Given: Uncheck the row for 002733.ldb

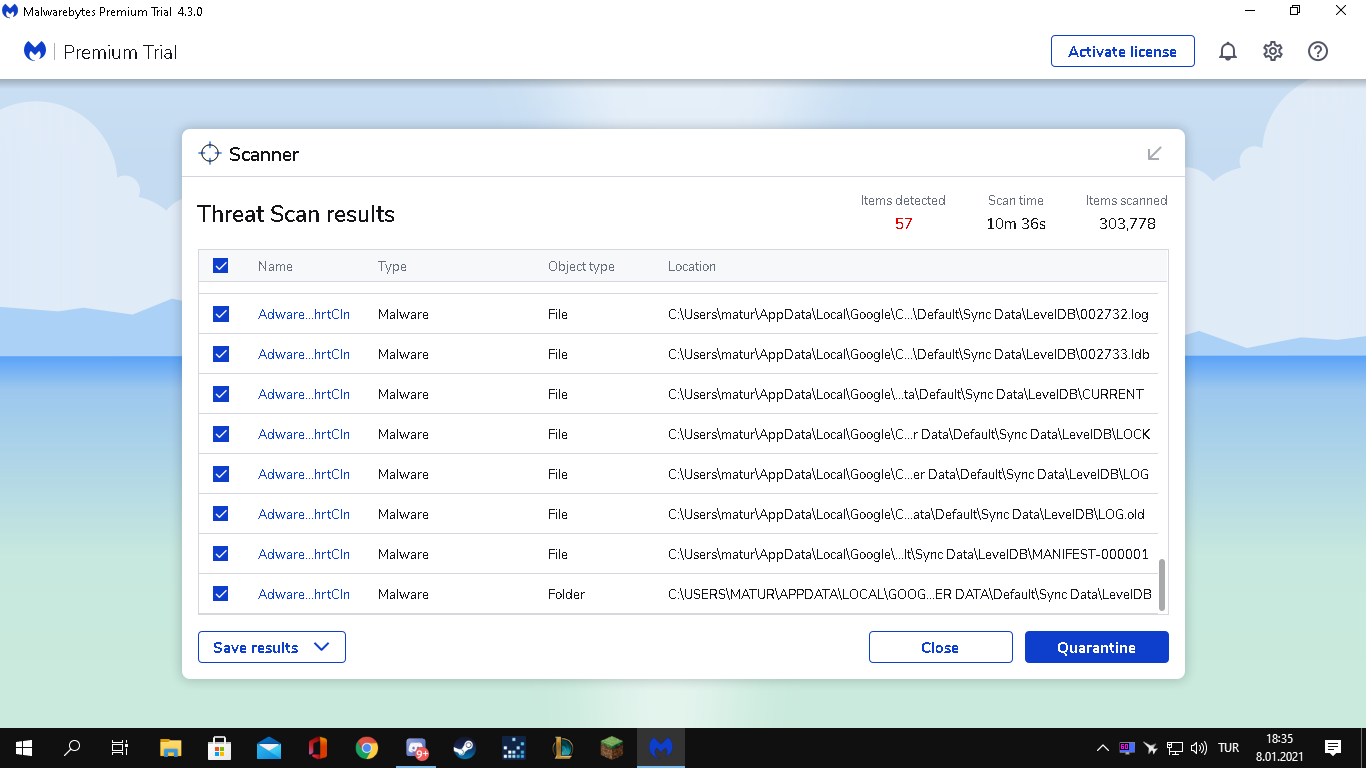Looking at the screenshot, I should coord(221,354).
